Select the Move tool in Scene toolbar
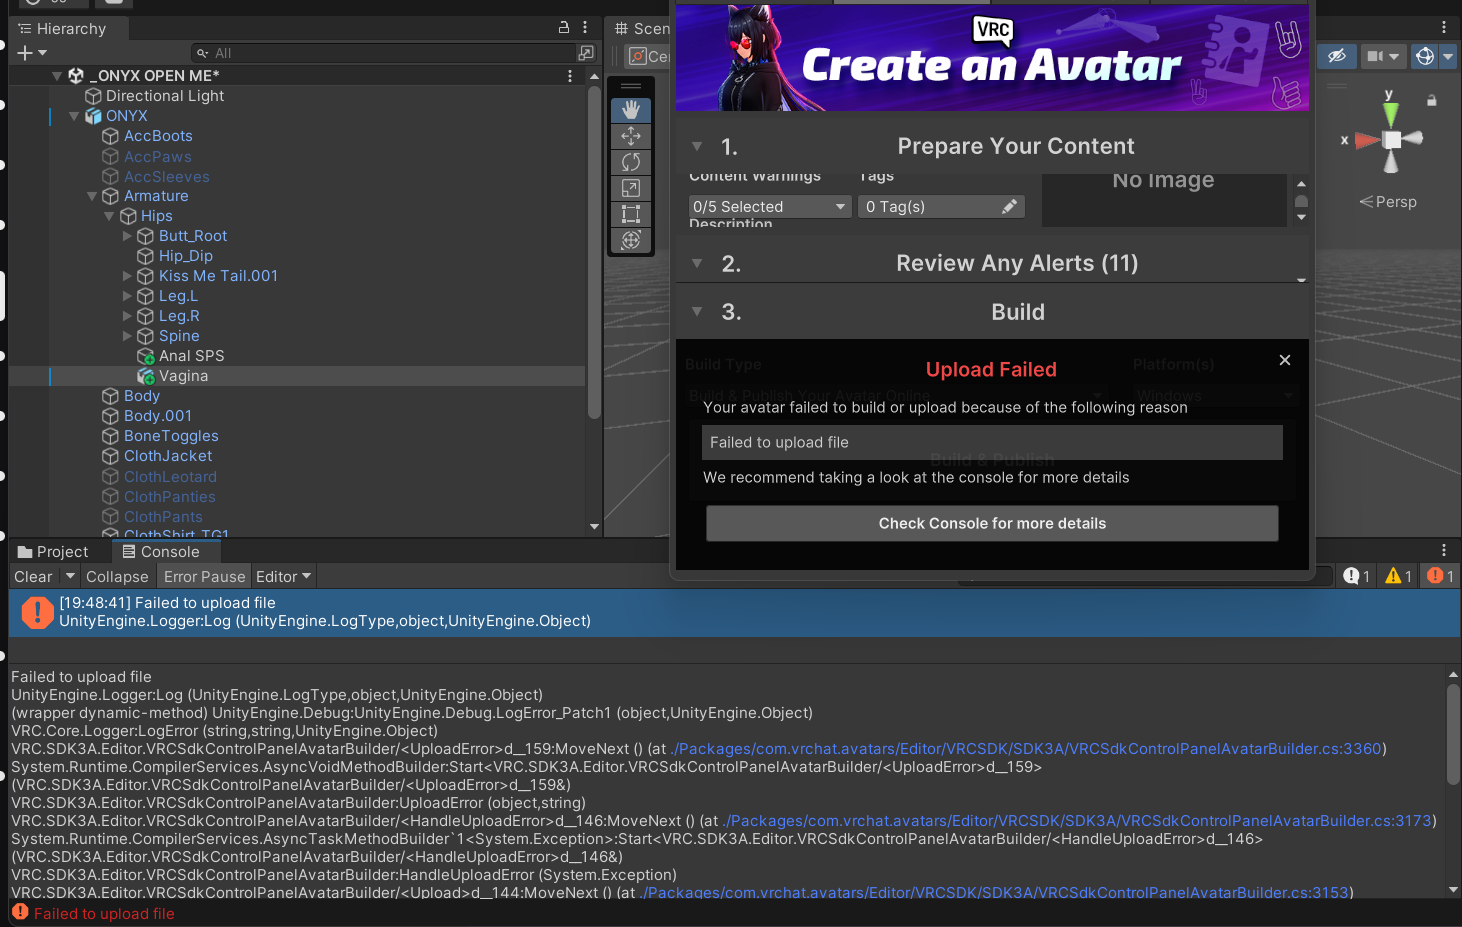 pyautogui.click(x=631, y=136)
